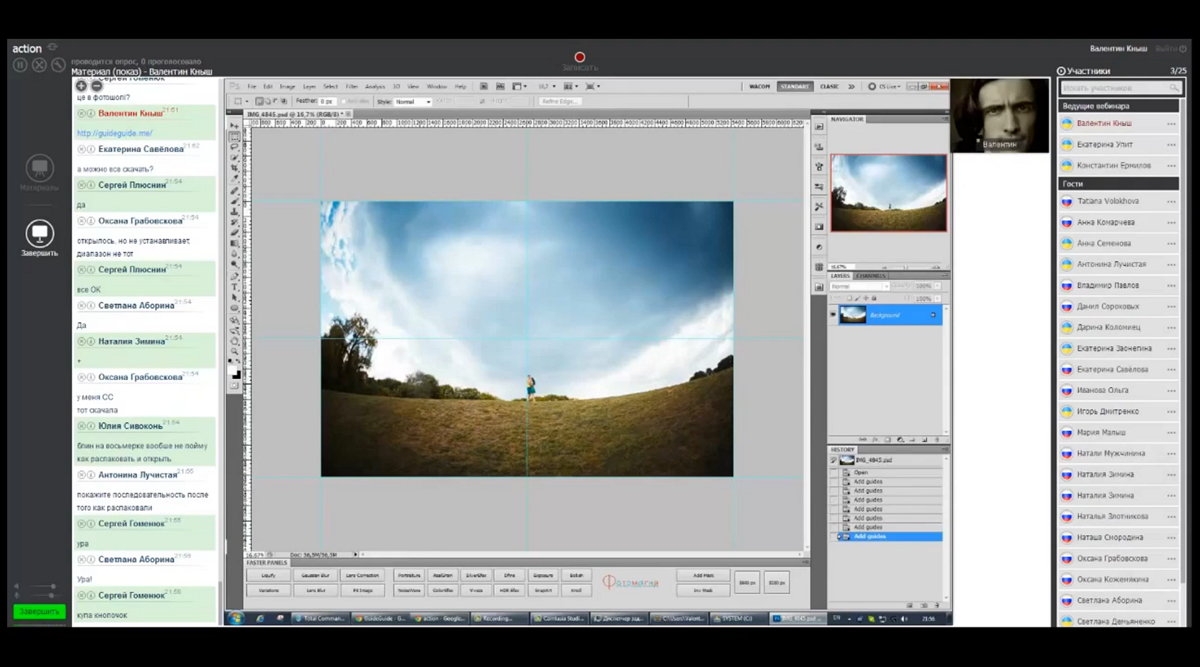Select the Crop tool

pyautogui.click(x=234, y=168)
